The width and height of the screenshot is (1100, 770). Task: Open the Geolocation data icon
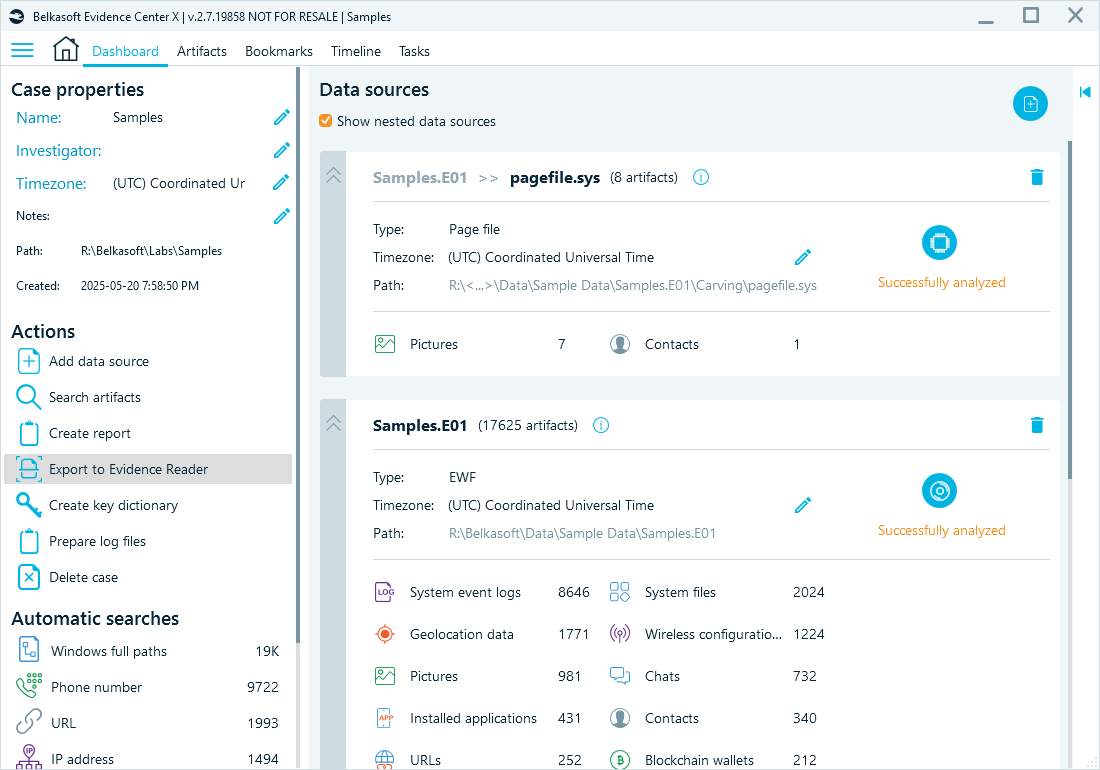tap(385, 634)
